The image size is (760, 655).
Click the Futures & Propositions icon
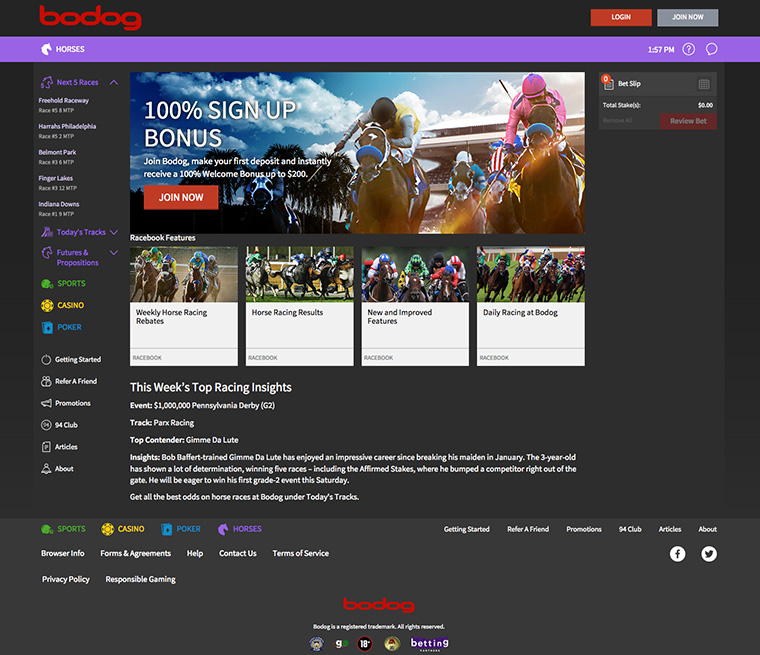click(47, 253)
